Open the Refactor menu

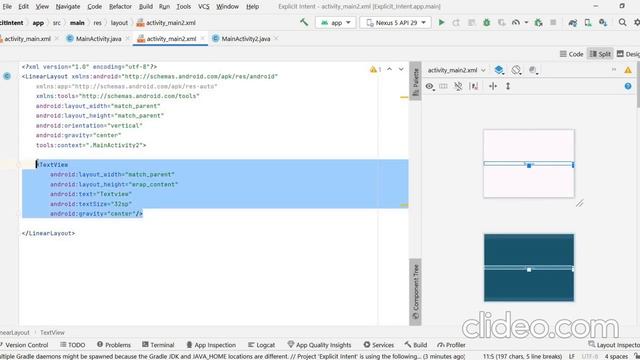click(120, 7)
